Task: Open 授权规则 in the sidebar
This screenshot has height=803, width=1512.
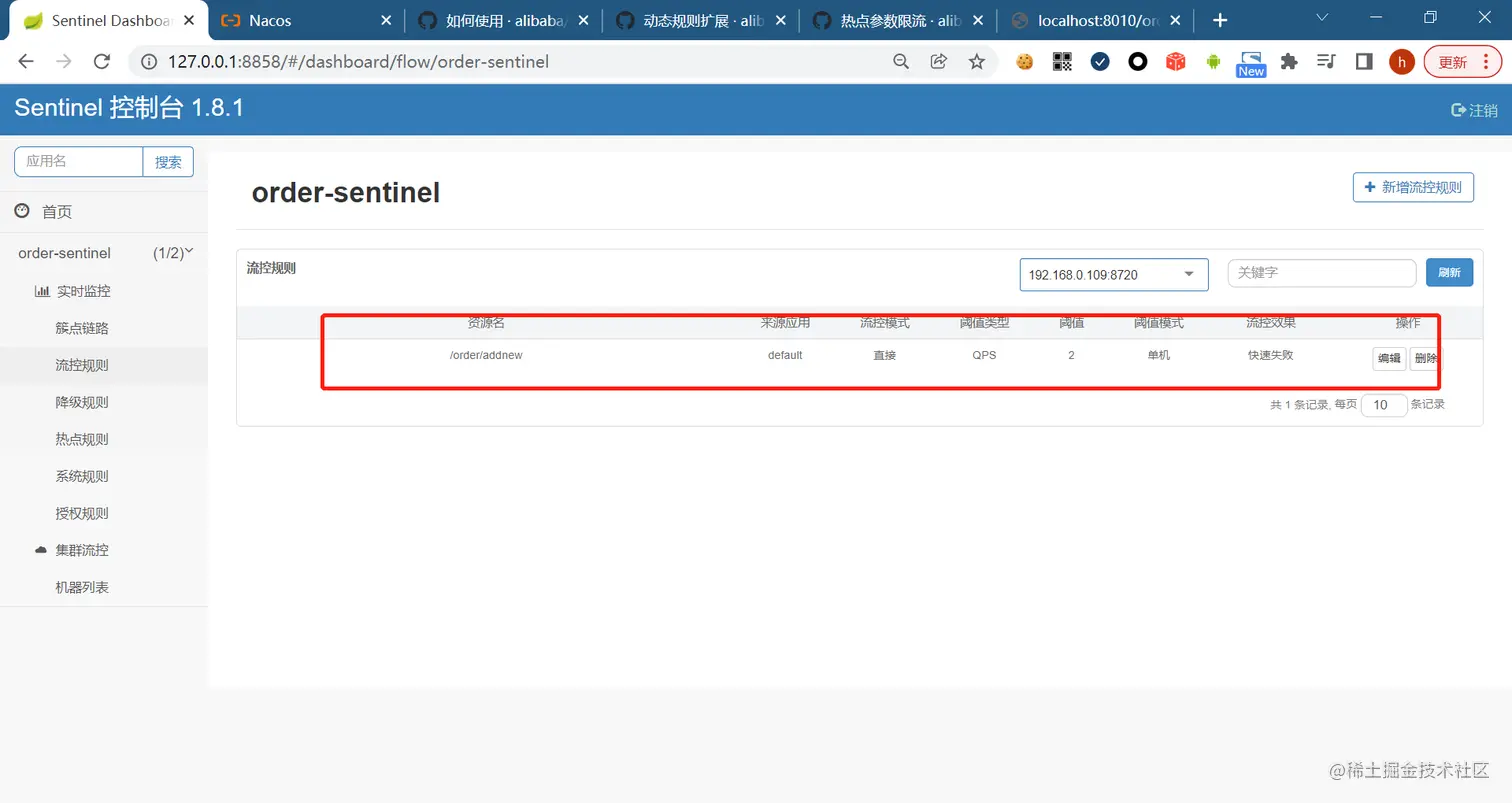Action: point(82,513)
